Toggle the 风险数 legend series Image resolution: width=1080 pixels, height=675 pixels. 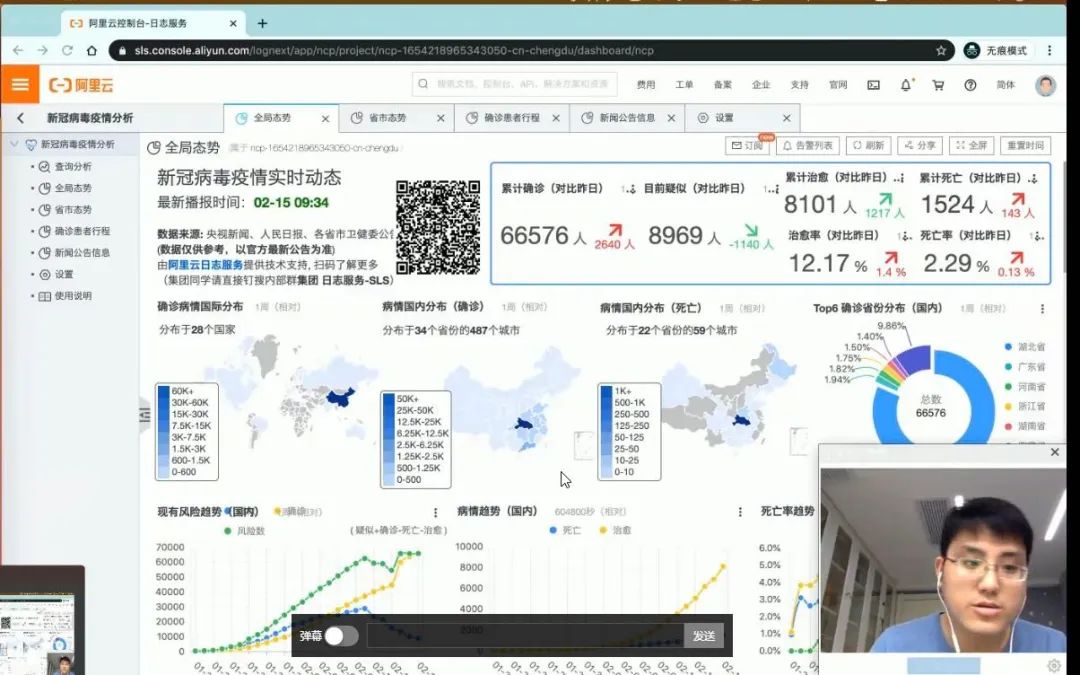(245, 531)
